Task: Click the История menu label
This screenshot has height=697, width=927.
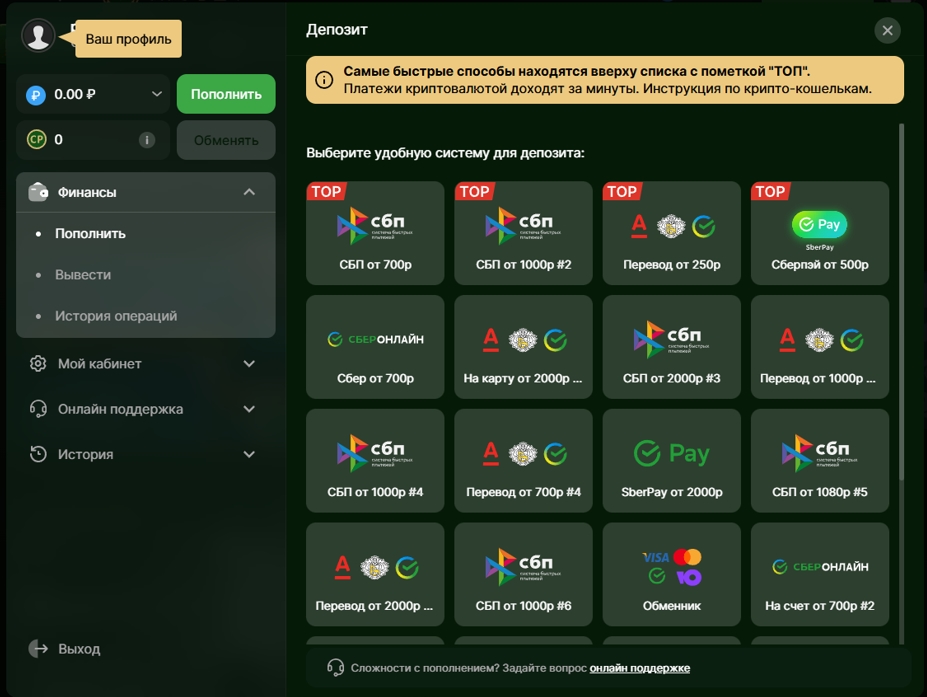Action: pyautogui.click(x=86, y=454)
